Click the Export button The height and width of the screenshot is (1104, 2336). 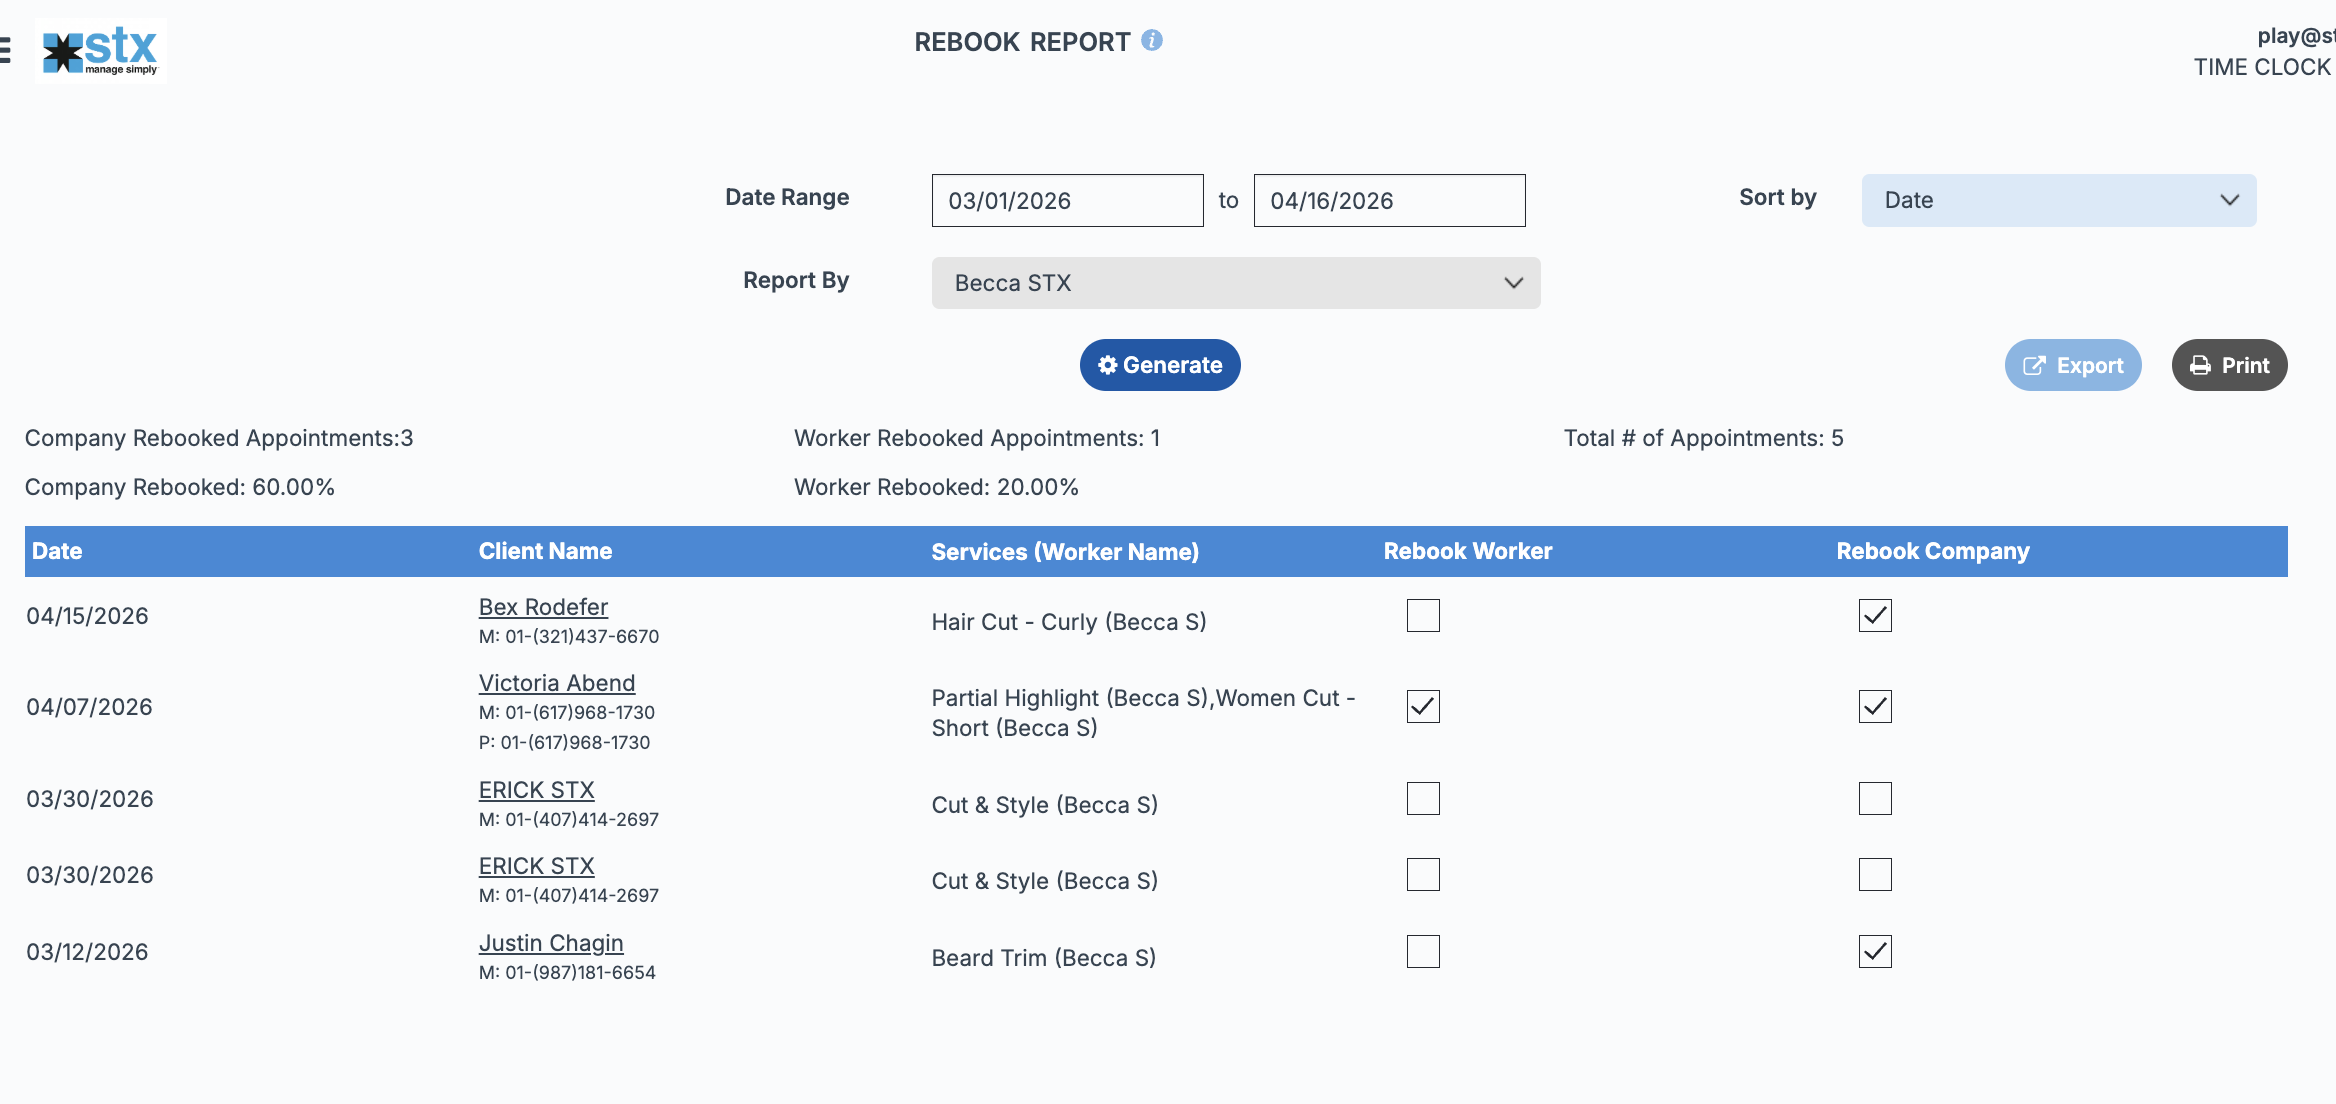pos(2072,365)
